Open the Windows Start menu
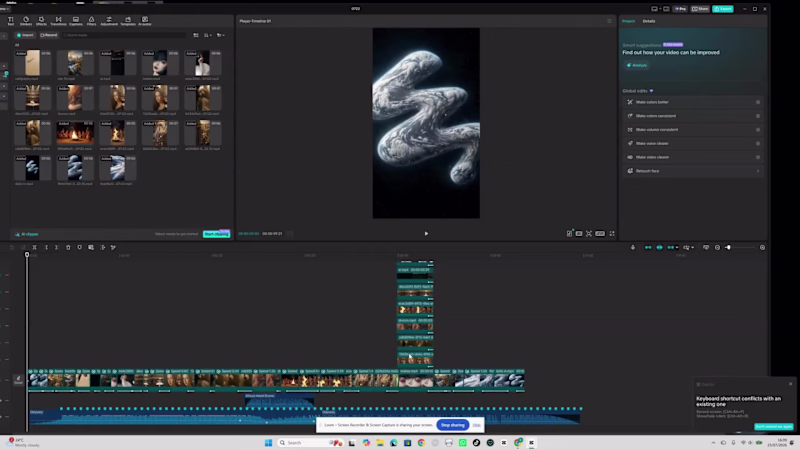This screenshot has width=800, height=450. [x=268, y=442]
